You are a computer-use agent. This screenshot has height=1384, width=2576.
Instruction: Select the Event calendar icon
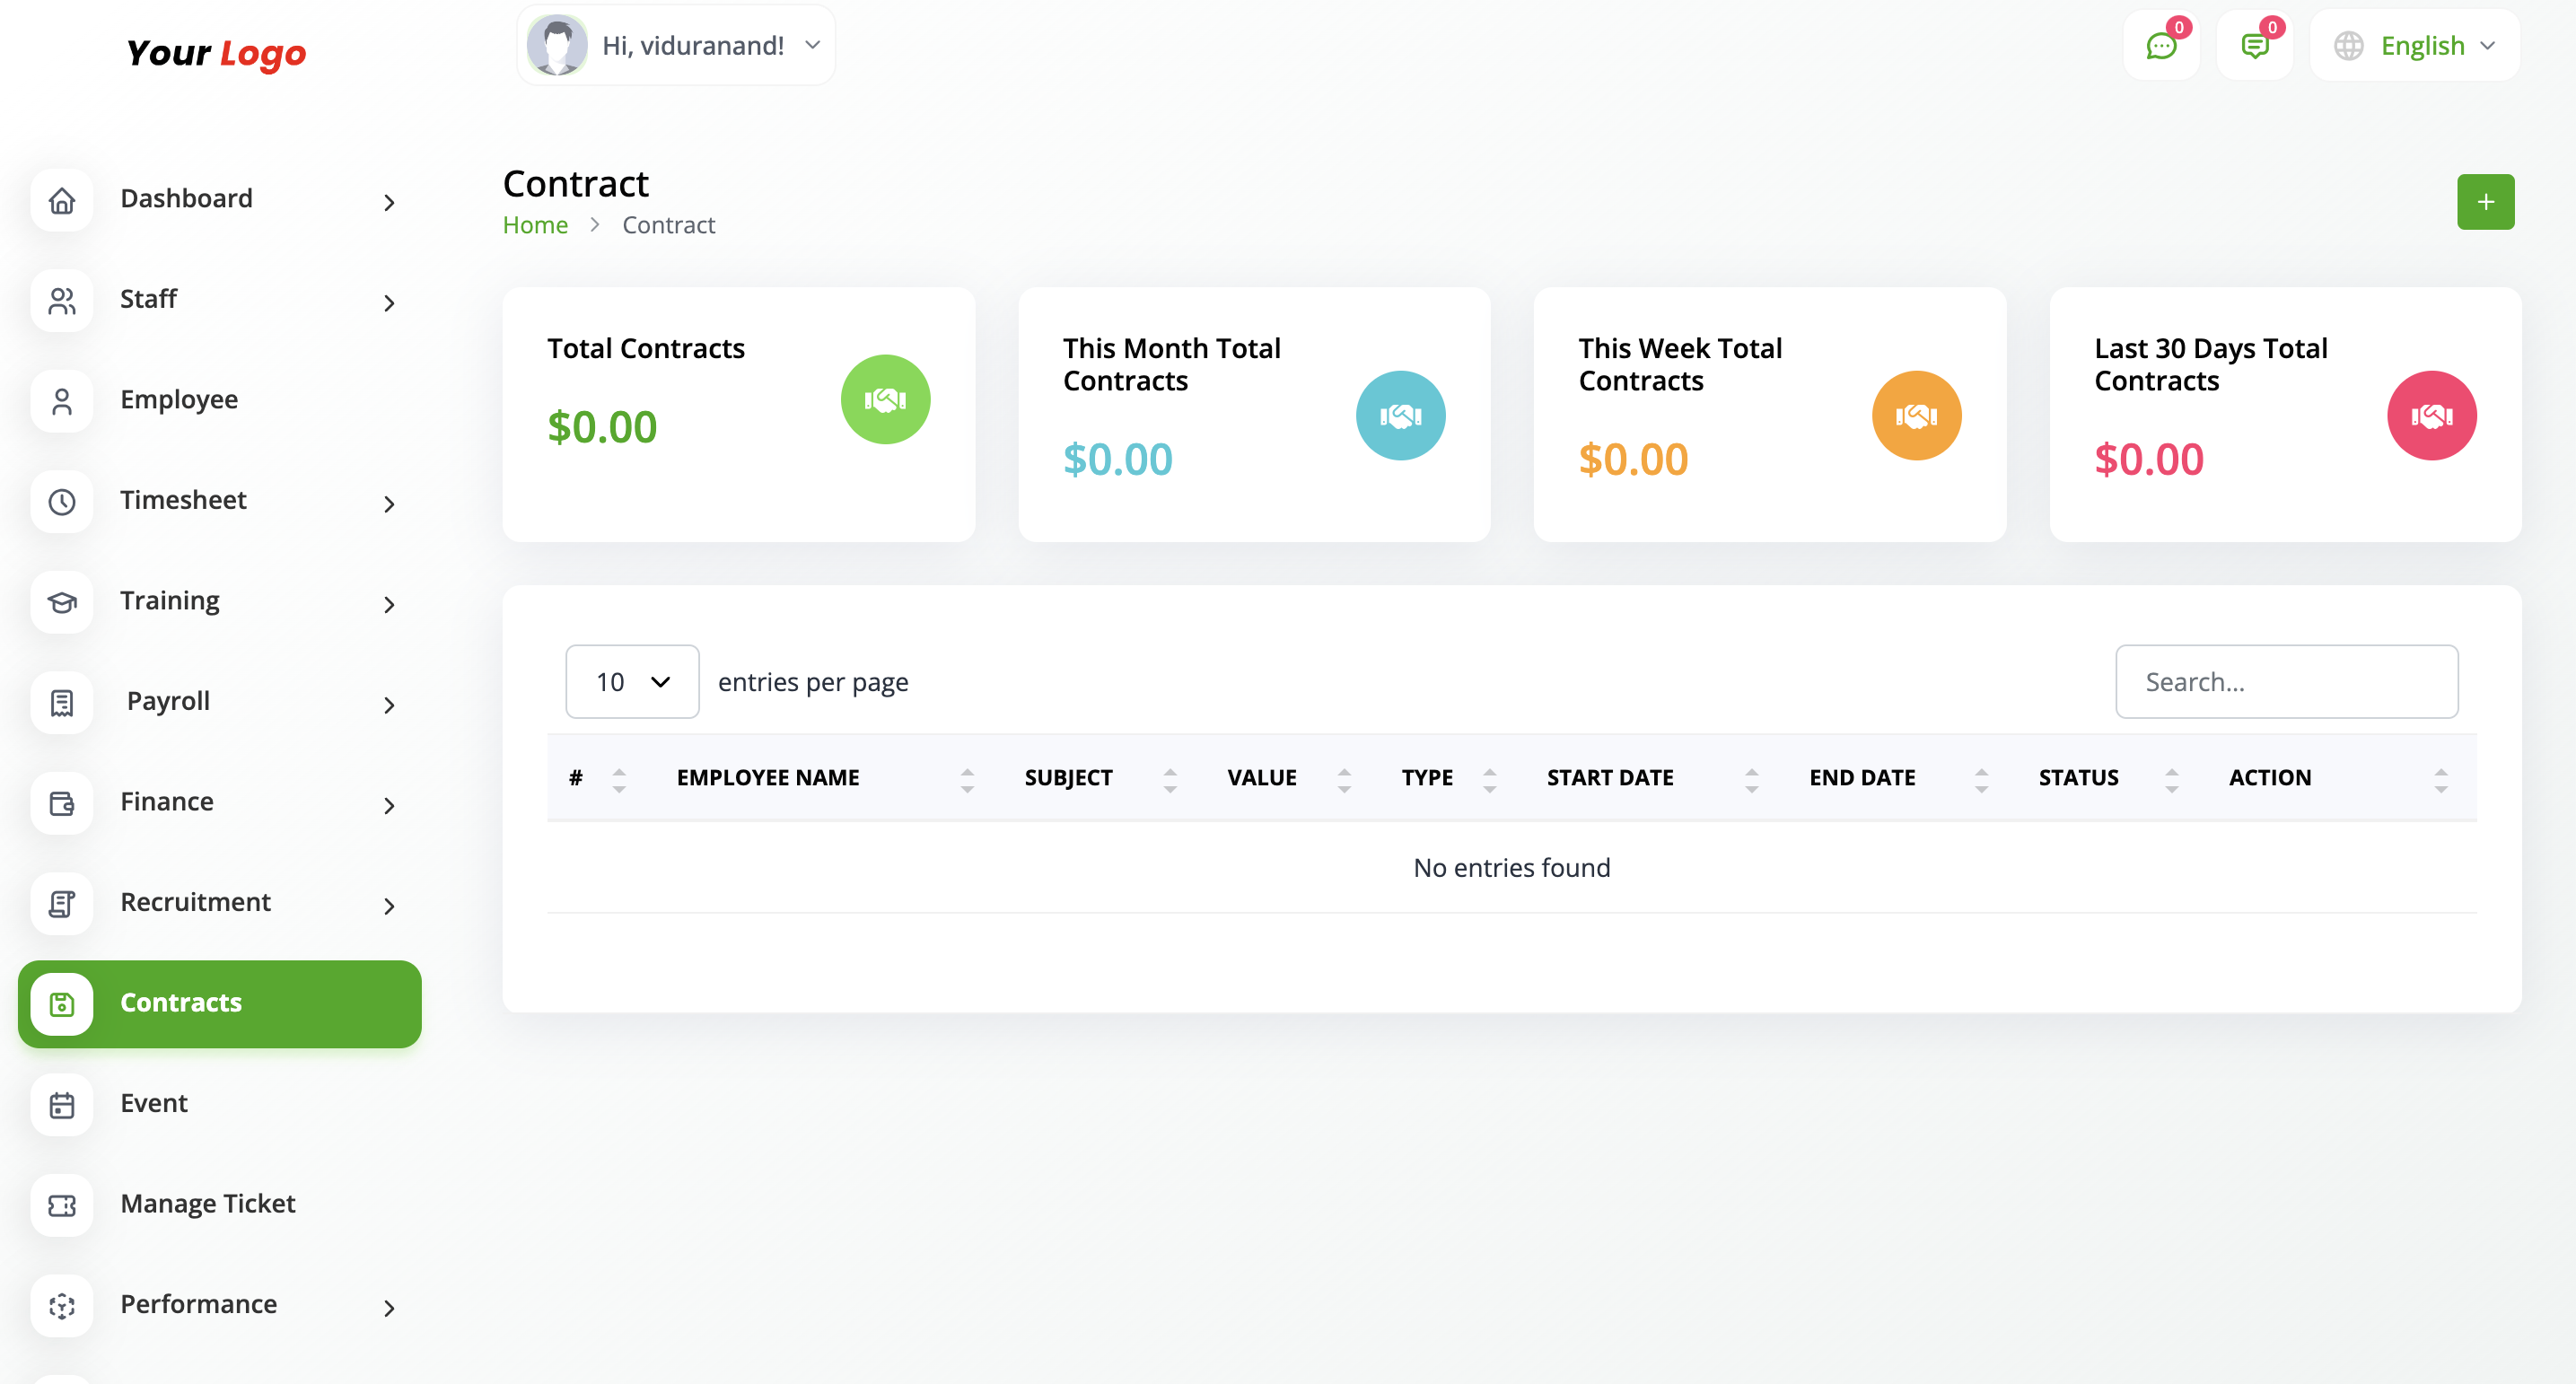click(x=62, y=1105)
